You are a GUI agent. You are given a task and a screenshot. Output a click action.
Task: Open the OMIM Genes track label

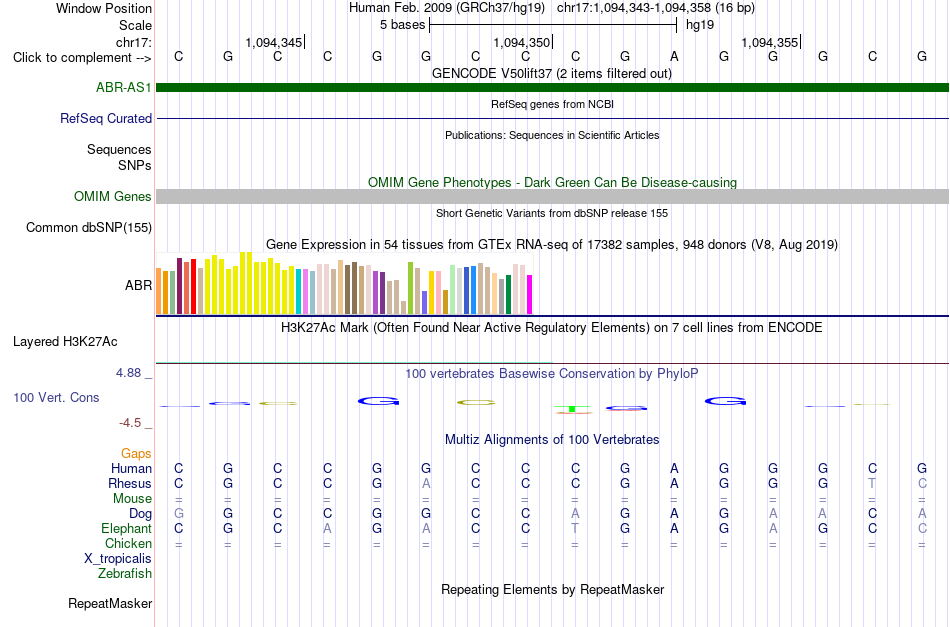(x=113, y=196)
